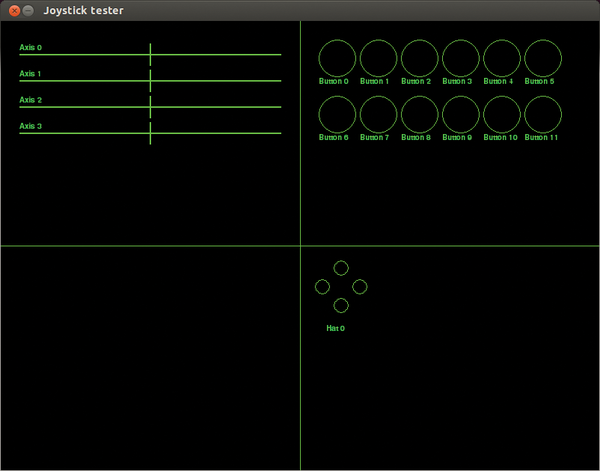The width and height of the screenshot is (600, 471).
Task: Click the 'Button 0' text label
Action: 334,81
